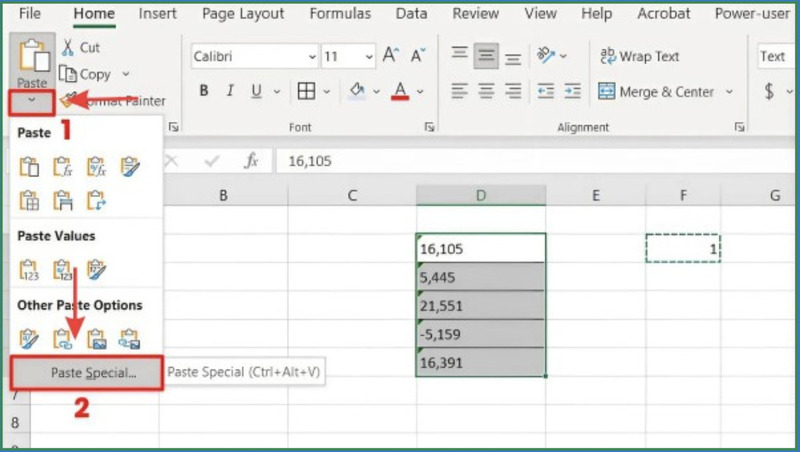This screenshot has height=452, width=800.
Task: Toggle Wrap Text on selected cells
Action: pyautogui.click(x=638, y=56)
